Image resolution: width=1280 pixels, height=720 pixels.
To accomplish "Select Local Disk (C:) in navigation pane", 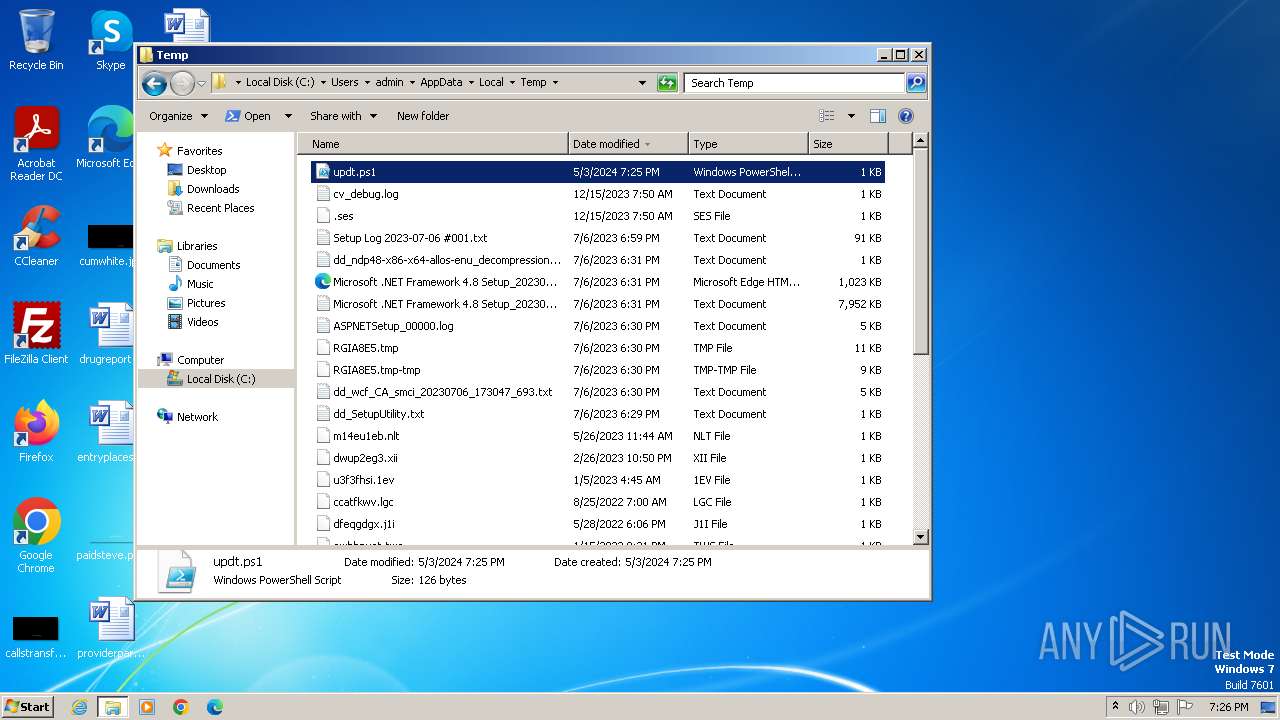I will (x=220, y=379).
